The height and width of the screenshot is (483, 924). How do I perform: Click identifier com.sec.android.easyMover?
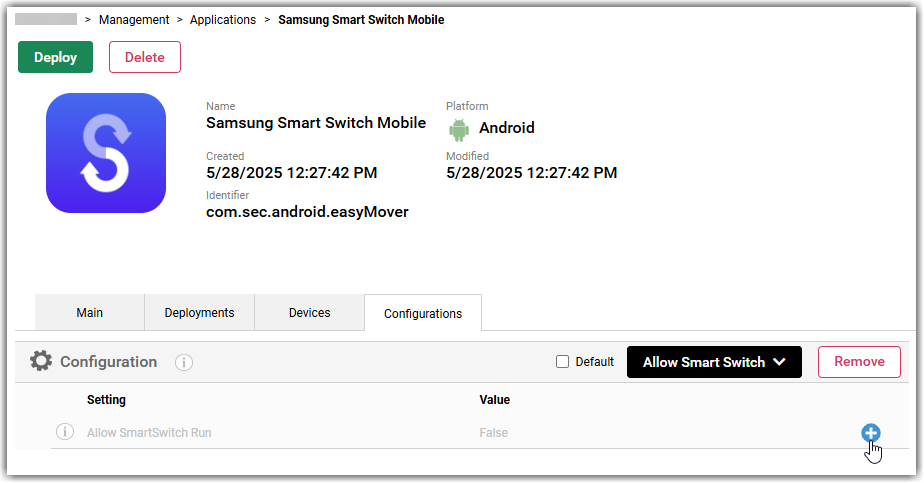coord(307,212)
